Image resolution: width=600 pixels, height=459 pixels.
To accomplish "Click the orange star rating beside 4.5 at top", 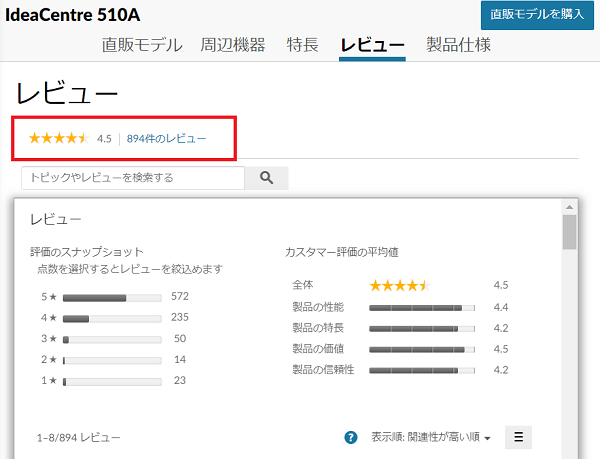I will click(x=59, y=138).
